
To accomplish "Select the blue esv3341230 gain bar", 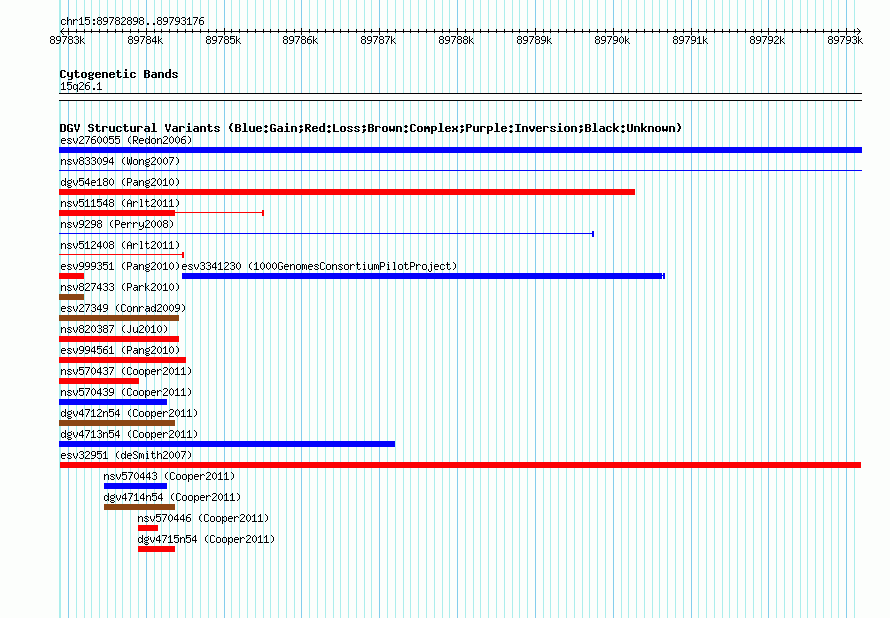I will click(x=423, y=276).
